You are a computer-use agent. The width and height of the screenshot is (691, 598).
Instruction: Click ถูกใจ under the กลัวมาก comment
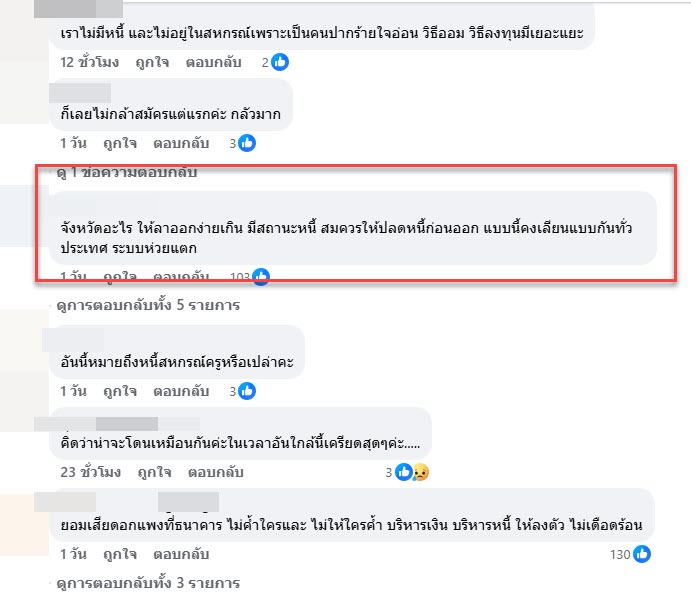(x=120, y=143)
